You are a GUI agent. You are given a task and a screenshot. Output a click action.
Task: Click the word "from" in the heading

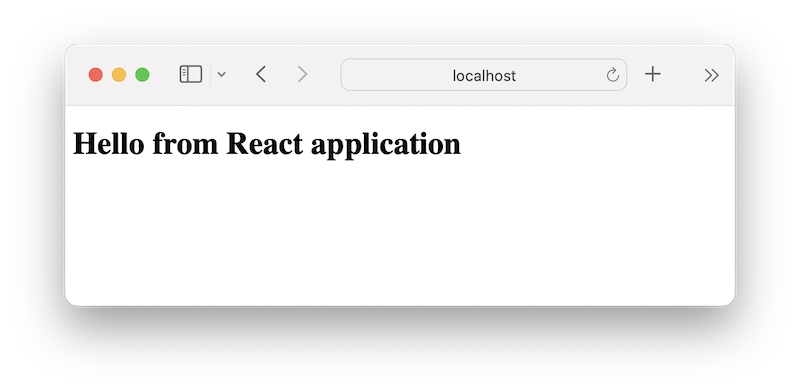[185, 143]
